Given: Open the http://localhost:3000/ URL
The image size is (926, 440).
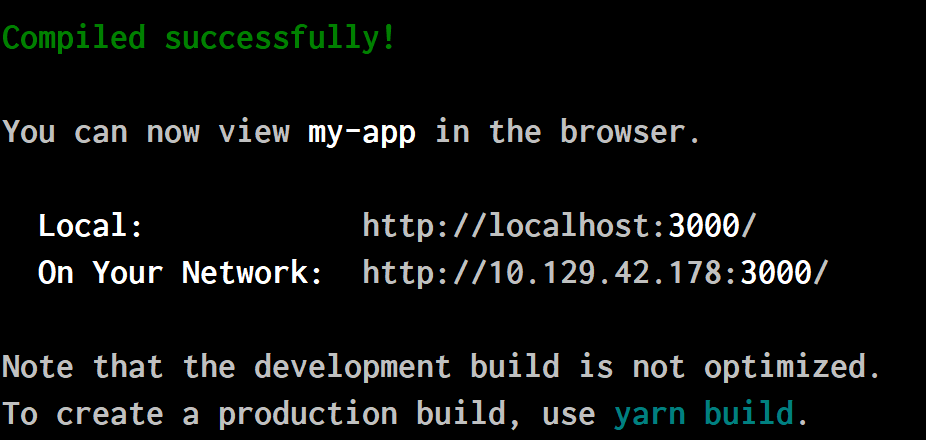Looking at the screenshot, I should click(x=559, y=226).
